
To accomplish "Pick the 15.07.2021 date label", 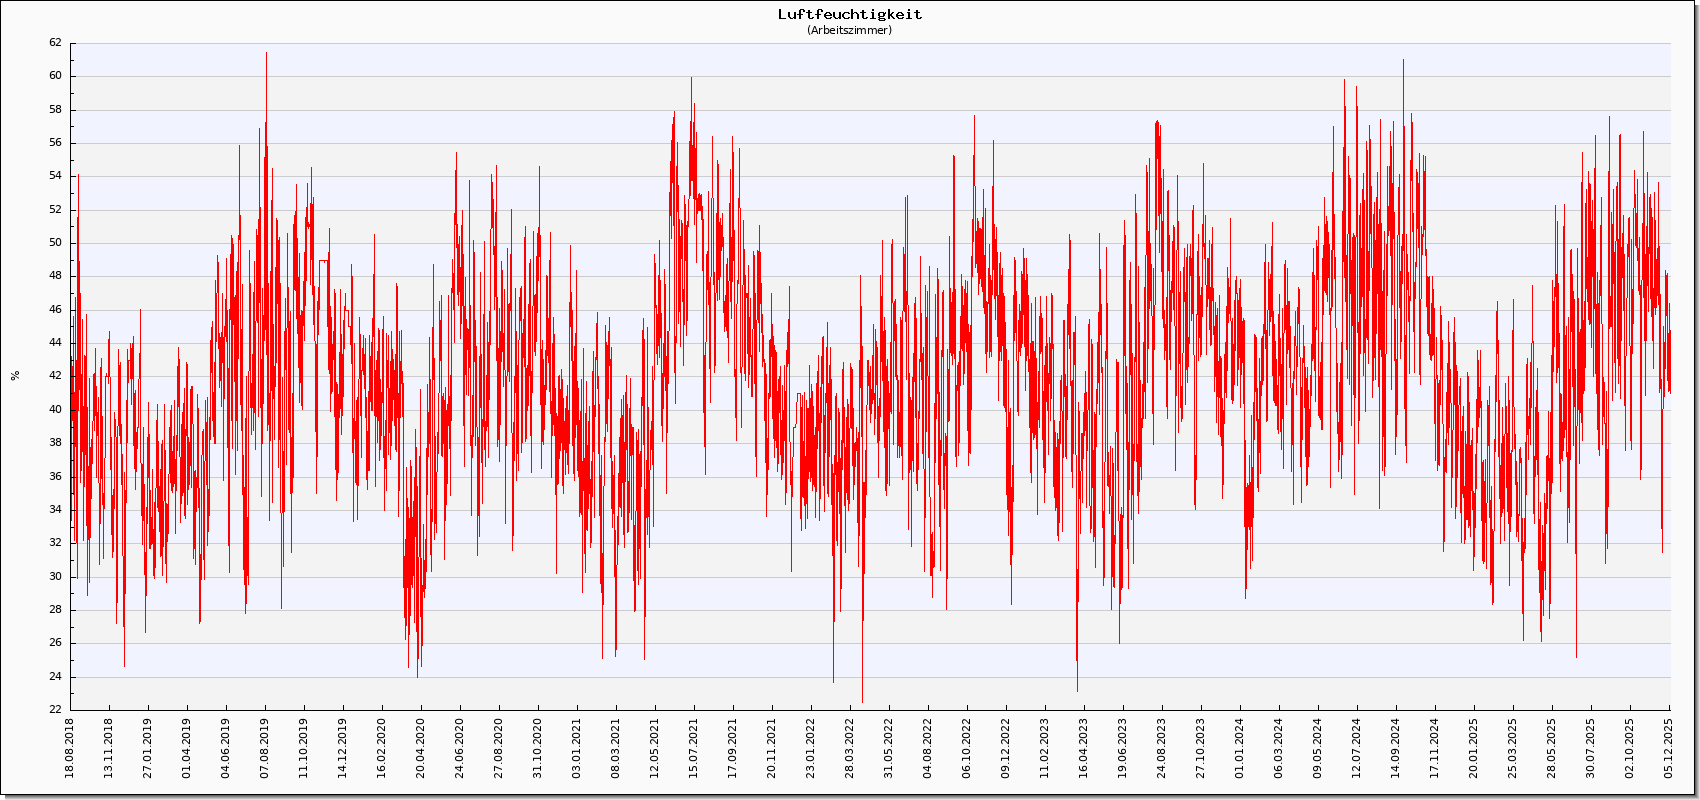I will click(x=694, y=748).
